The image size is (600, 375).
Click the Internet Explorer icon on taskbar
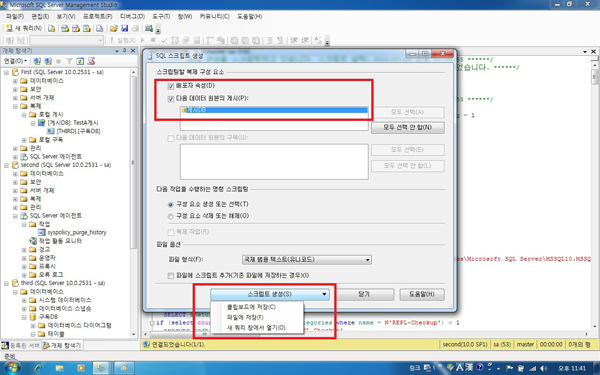[38, 368]
